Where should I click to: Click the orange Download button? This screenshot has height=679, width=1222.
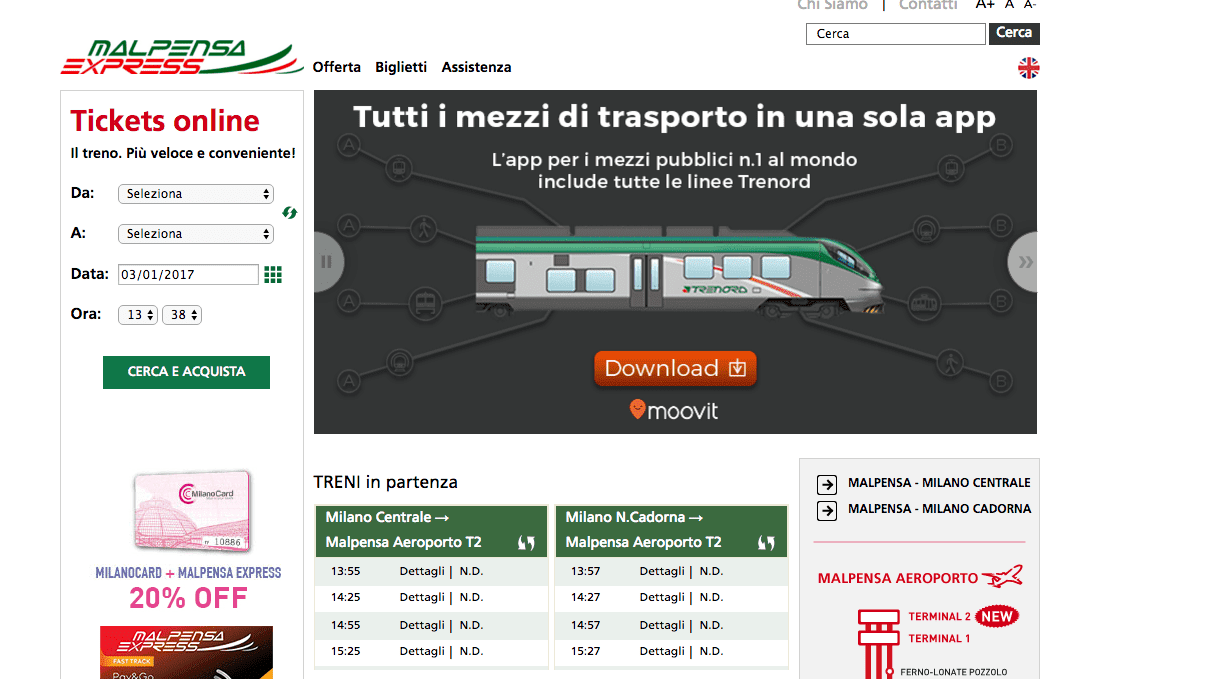tap(675, 369)
